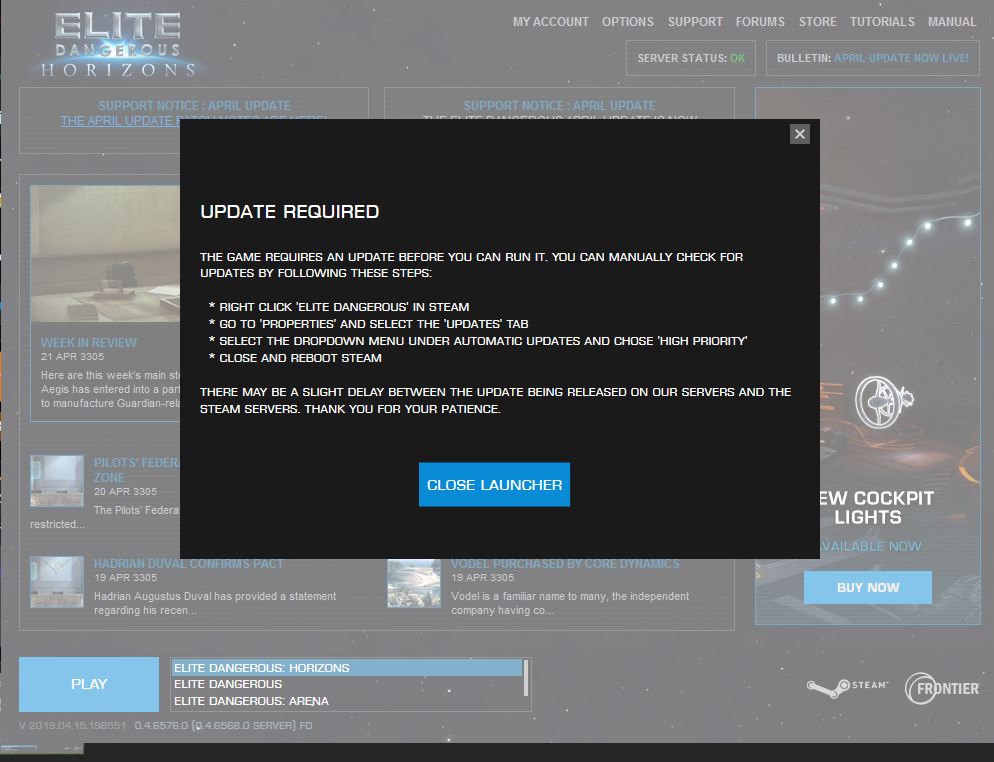Open My Account menu
The width and height of the screenshot is (994, 762).
[550, 22]
